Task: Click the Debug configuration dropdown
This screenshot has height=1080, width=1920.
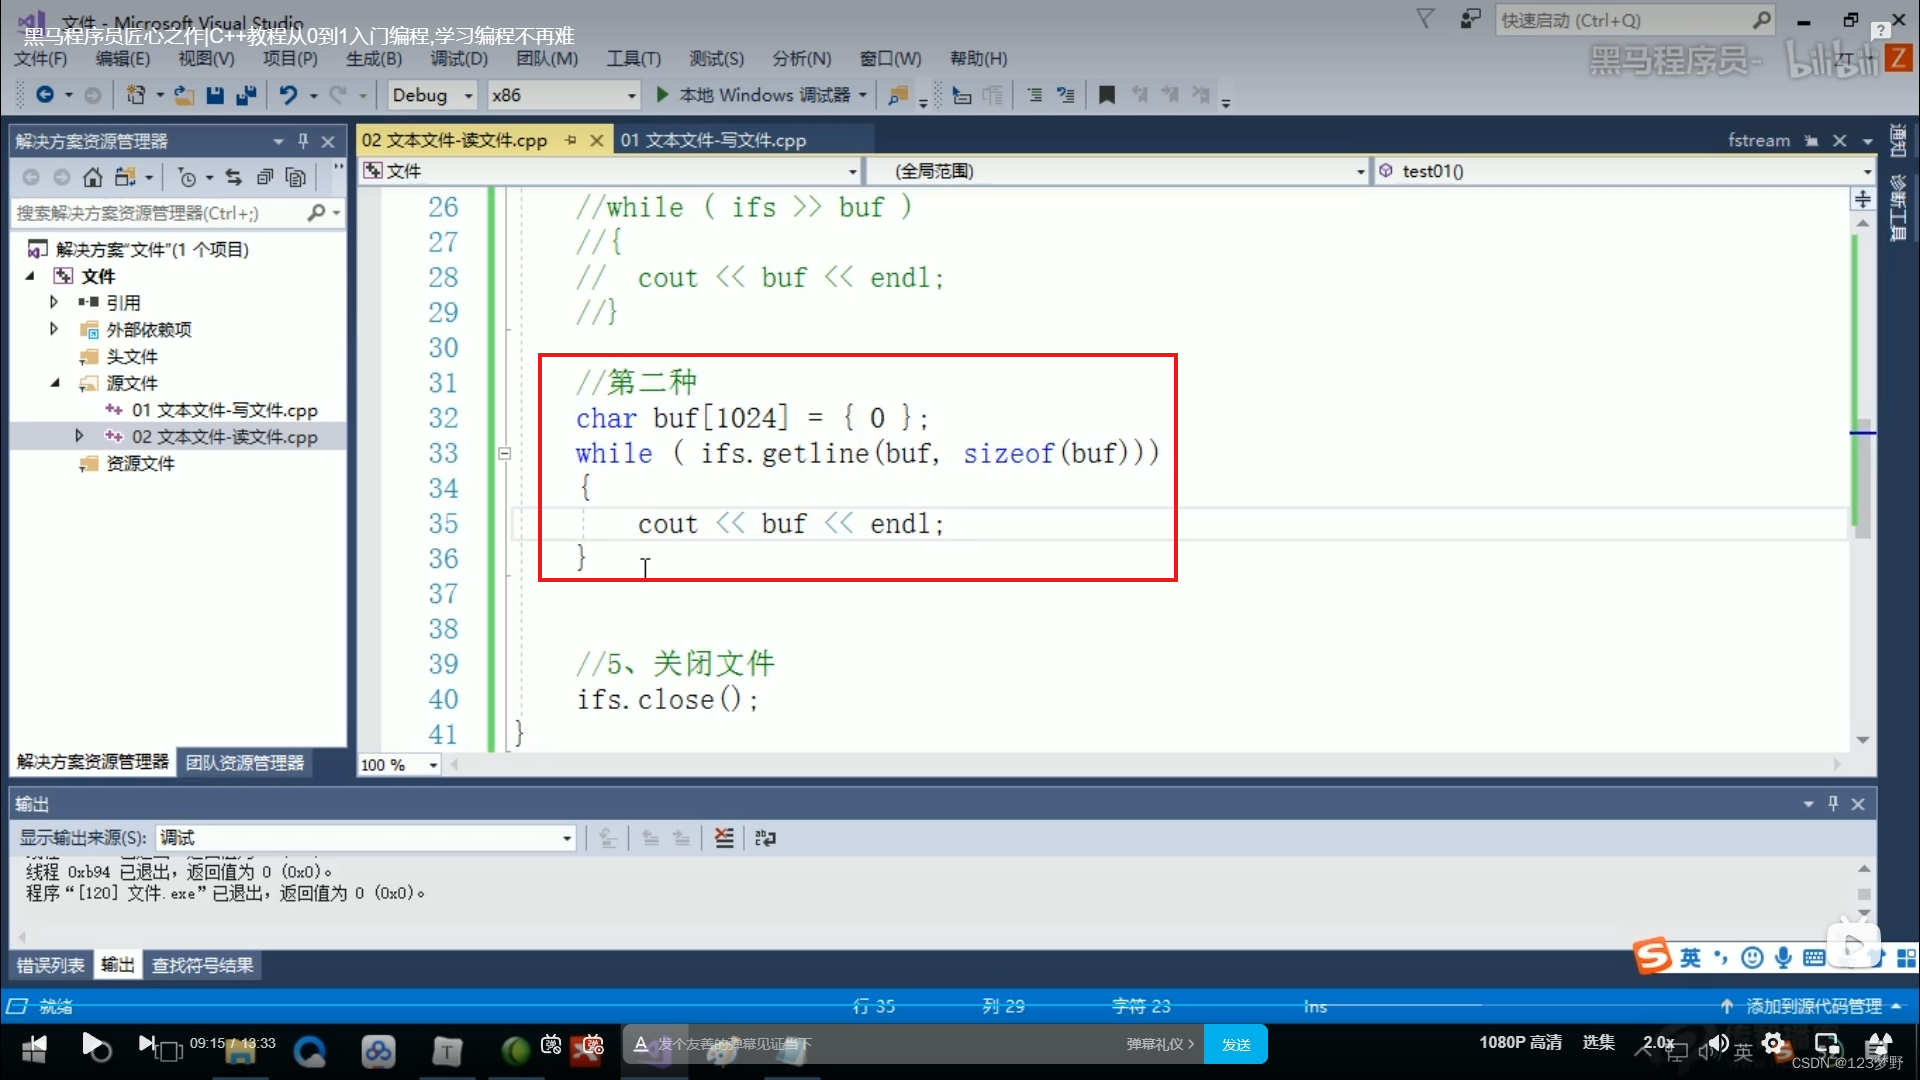Action: coord(429,94)
